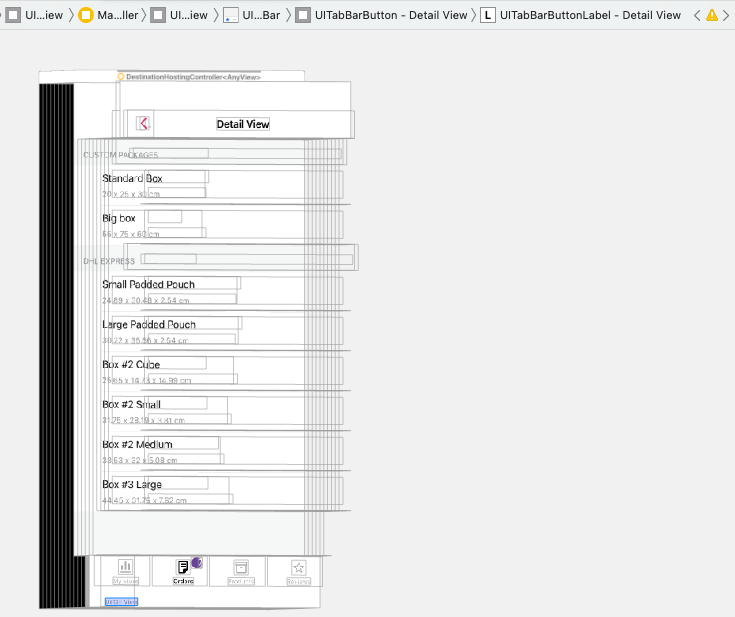Go to next issue with right chevron
The image size is (735, 617).
pyautogui.click(x=726, y=15)
